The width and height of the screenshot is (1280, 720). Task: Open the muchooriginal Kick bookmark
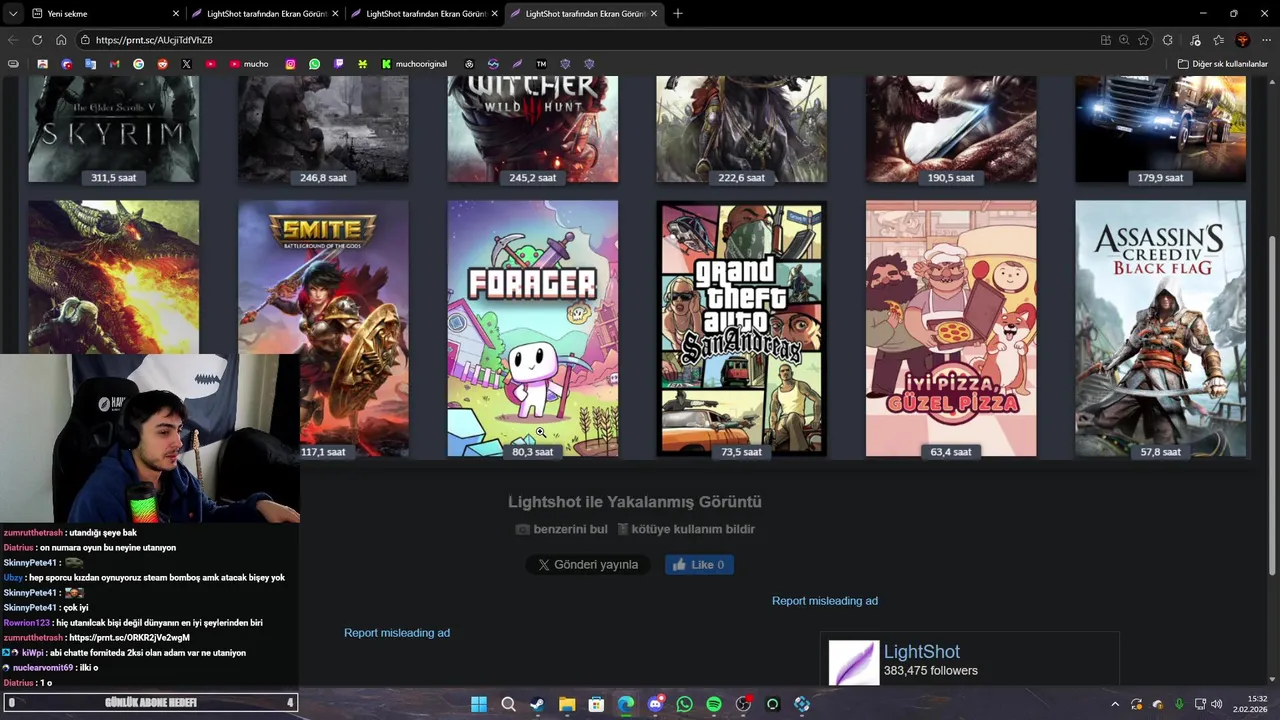(414, 64)
